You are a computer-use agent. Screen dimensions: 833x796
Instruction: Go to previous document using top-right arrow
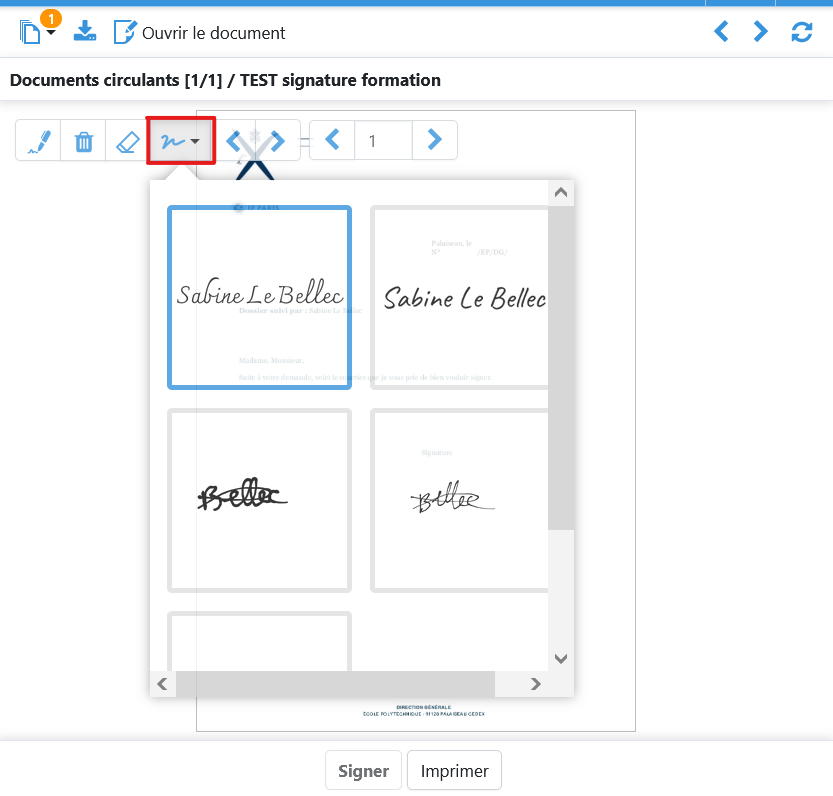(721, 32)
